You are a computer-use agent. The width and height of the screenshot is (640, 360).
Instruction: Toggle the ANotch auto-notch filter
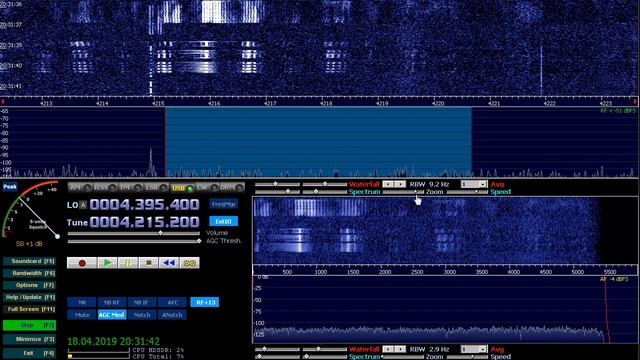tap(172, 315)
